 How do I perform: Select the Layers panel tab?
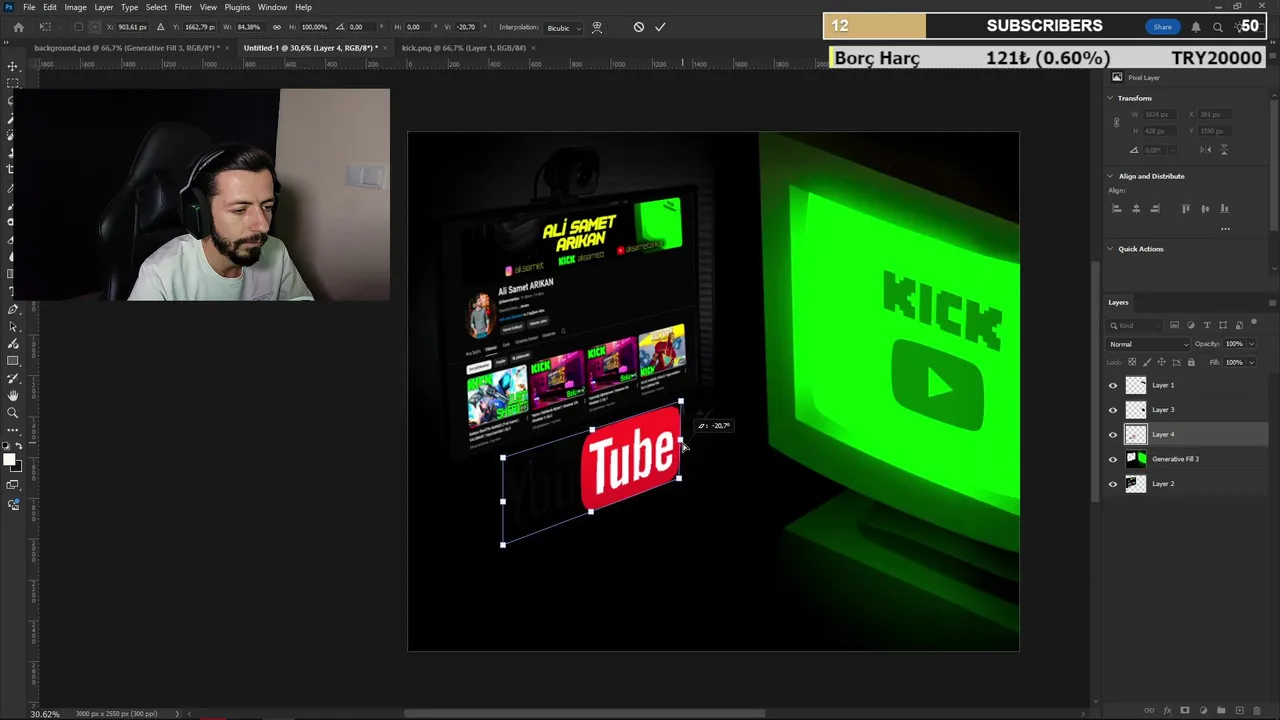pyautogui.click(x=1118, y=302)
